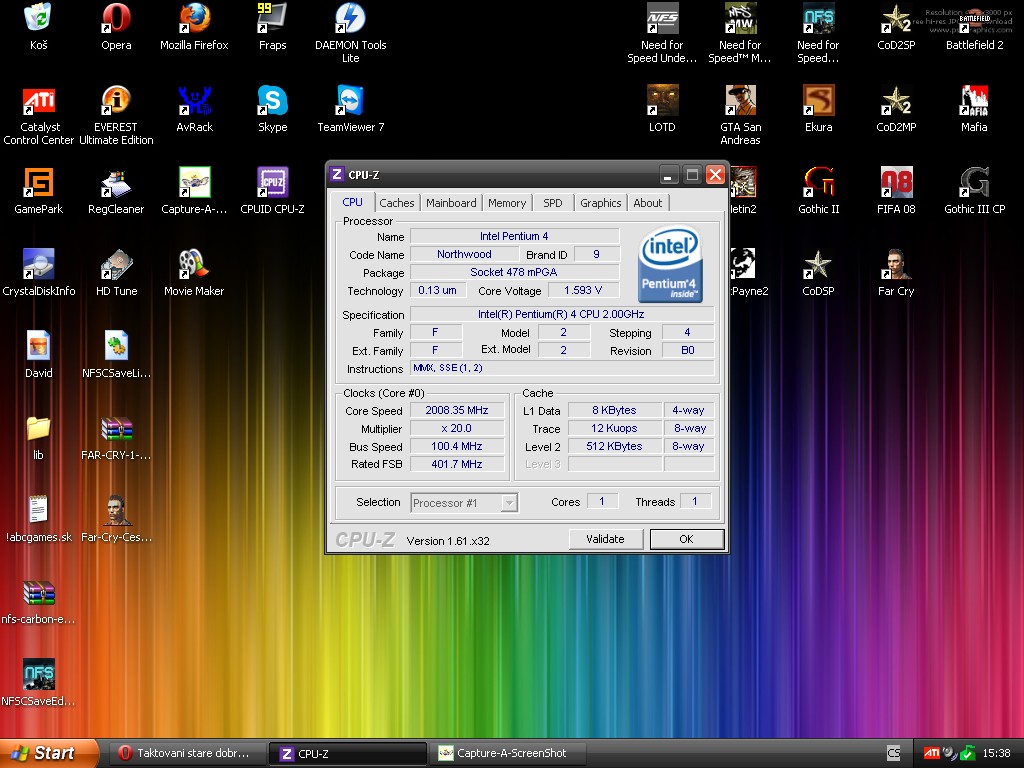Screen dimensions: 1024x768
Task: Open the Fraps desktop shortcut
Action: [x=272, y=19]
